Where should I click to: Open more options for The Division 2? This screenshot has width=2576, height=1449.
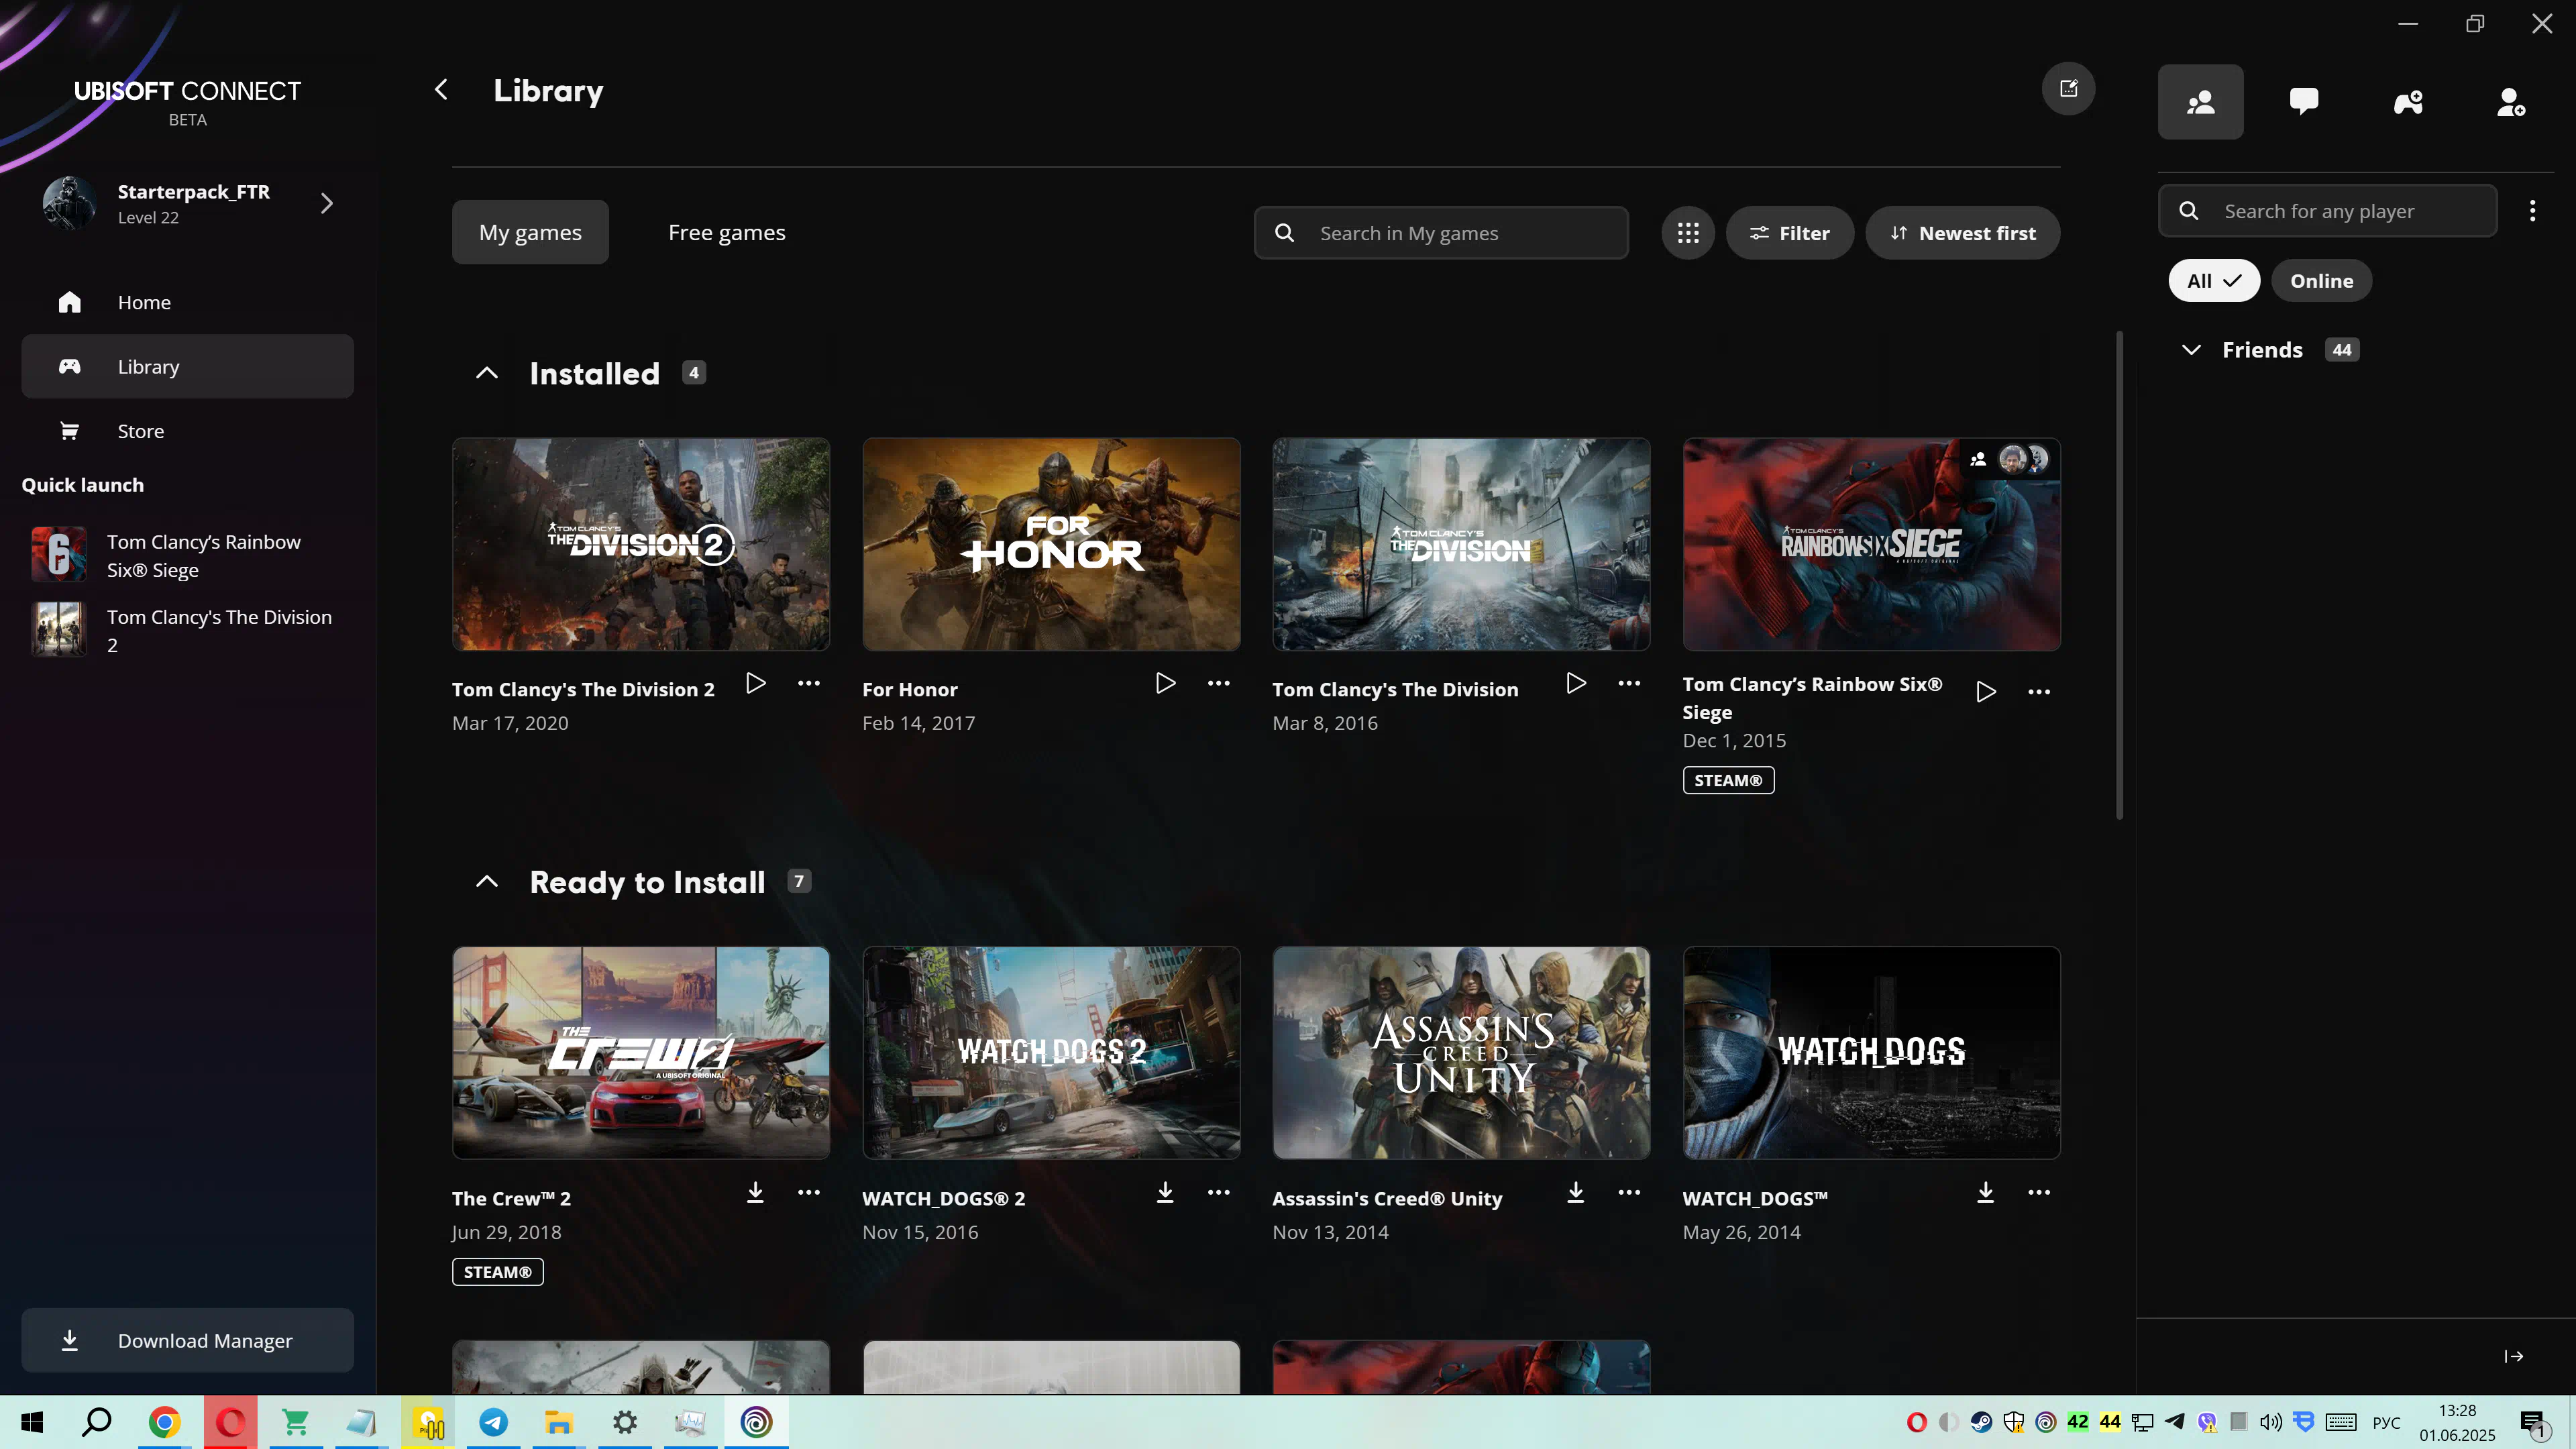(809, 683)
